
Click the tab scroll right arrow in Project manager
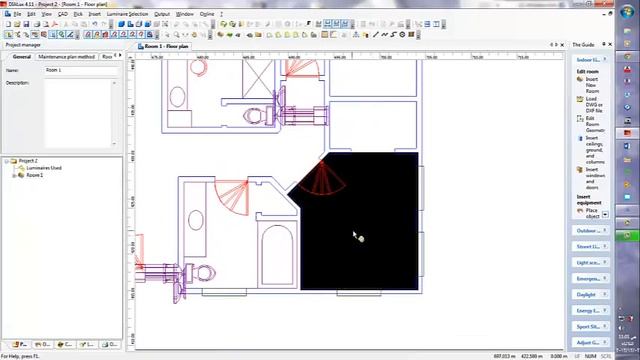[x=120, y=55]
